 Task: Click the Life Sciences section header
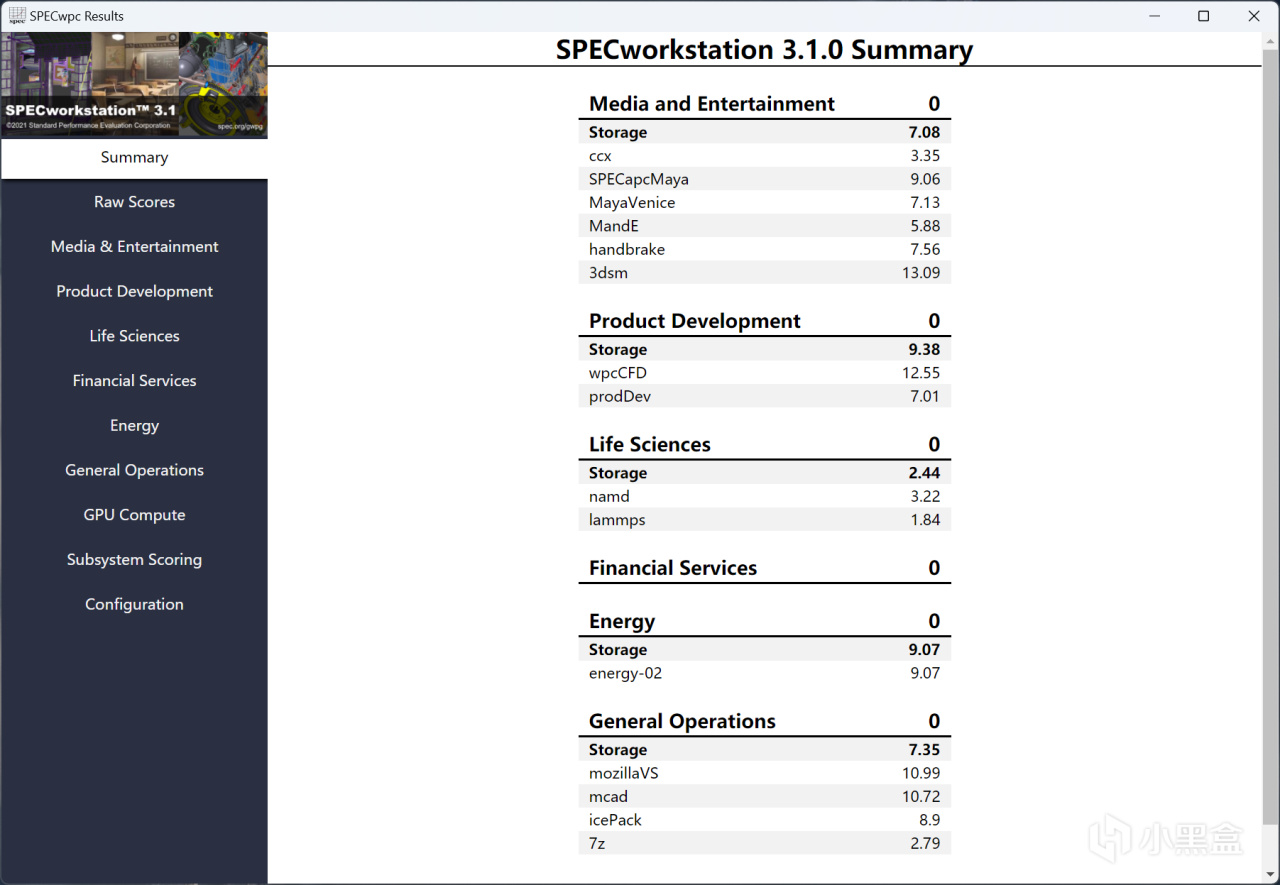click(764, 445)
